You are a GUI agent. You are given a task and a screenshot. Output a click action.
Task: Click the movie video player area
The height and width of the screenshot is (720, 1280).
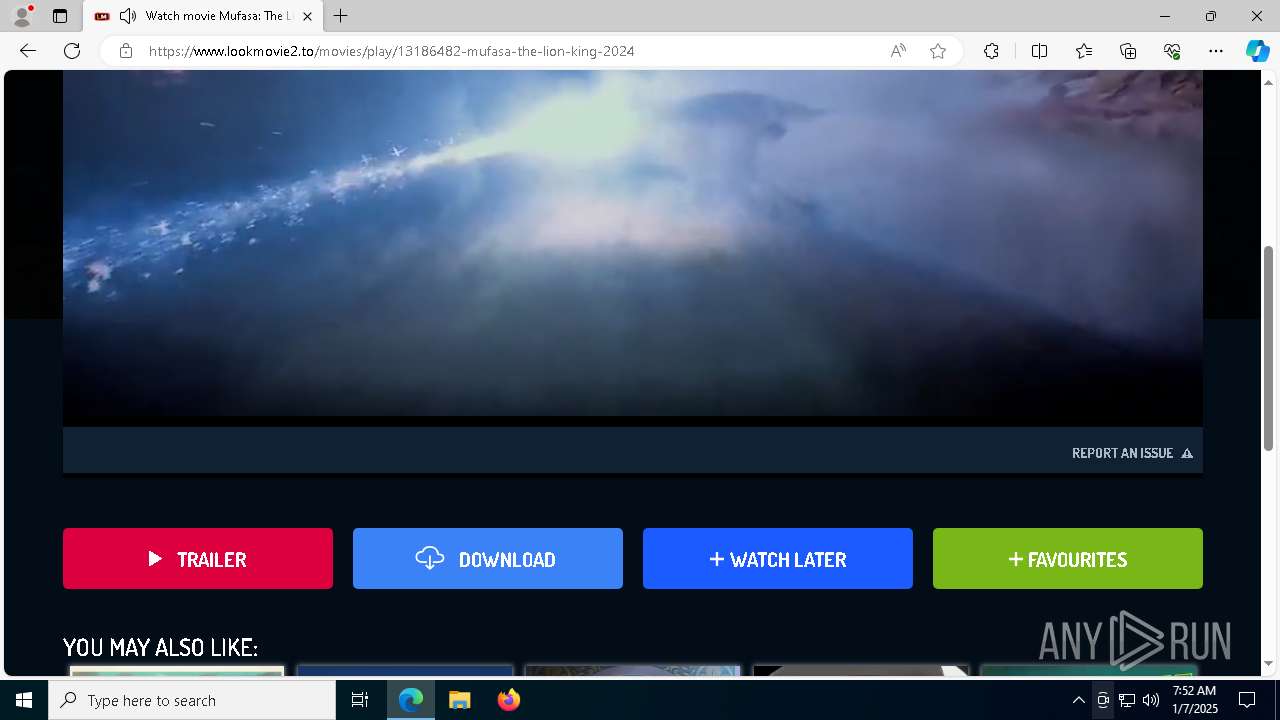pos(632,248)
